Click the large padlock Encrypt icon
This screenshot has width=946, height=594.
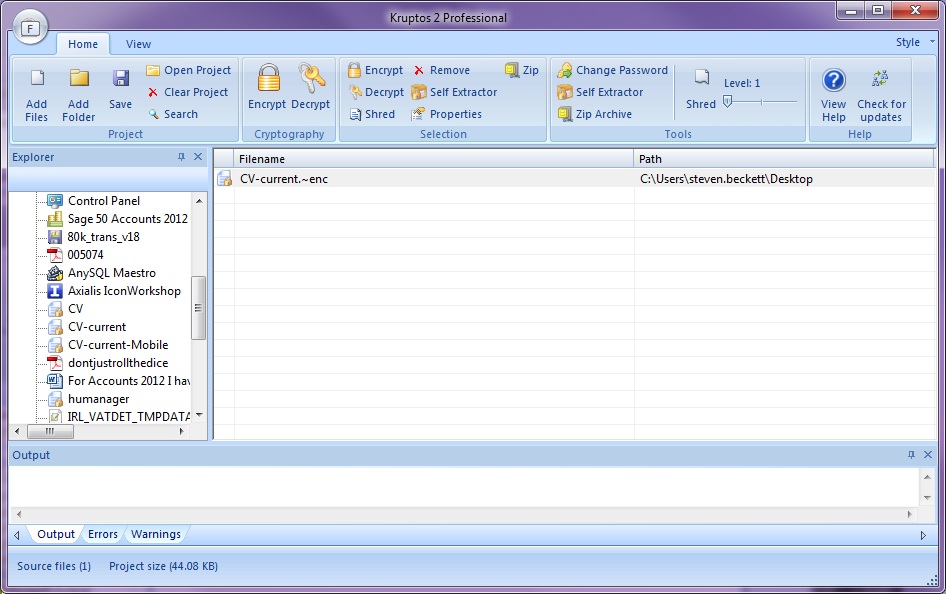click(x=268, y=78)
